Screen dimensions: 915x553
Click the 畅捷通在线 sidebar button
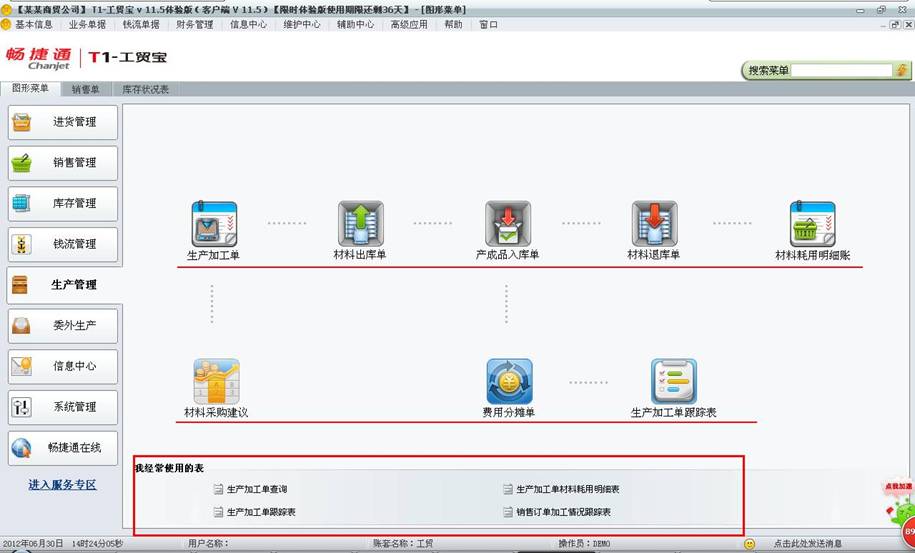coord(63,448)
